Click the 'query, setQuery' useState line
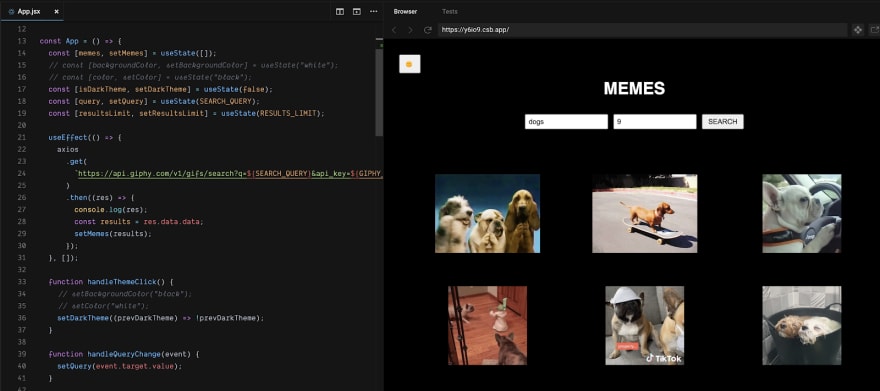The height and width of the screenshot is (391, 880). click(154, 102)
